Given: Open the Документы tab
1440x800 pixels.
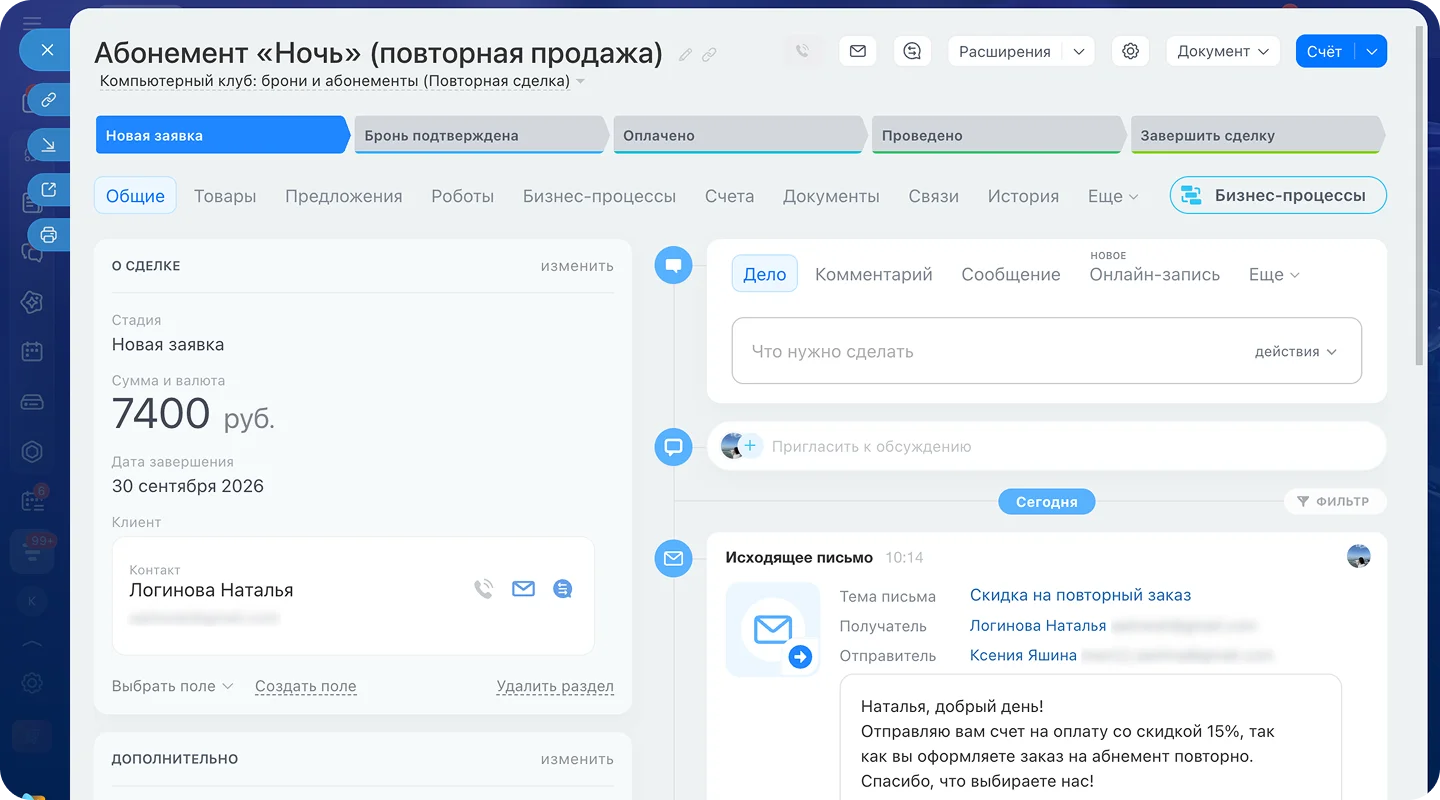Looking at the screenshot, I should point(831,196).
